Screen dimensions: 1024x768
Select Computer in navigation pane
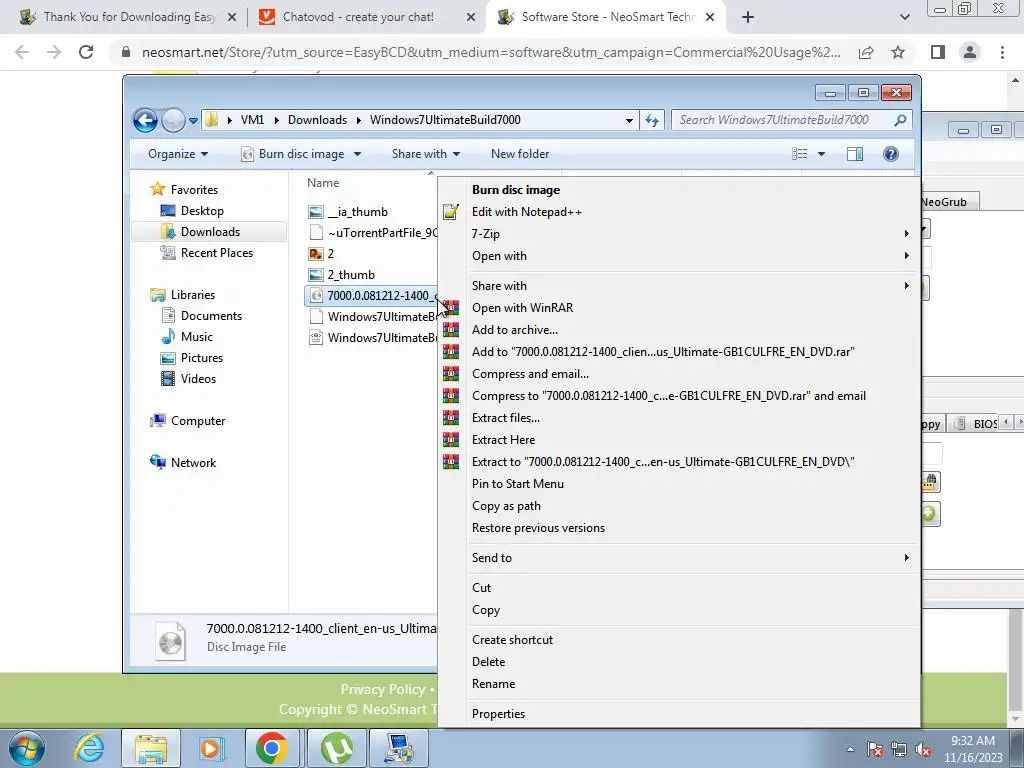point(197,421)
